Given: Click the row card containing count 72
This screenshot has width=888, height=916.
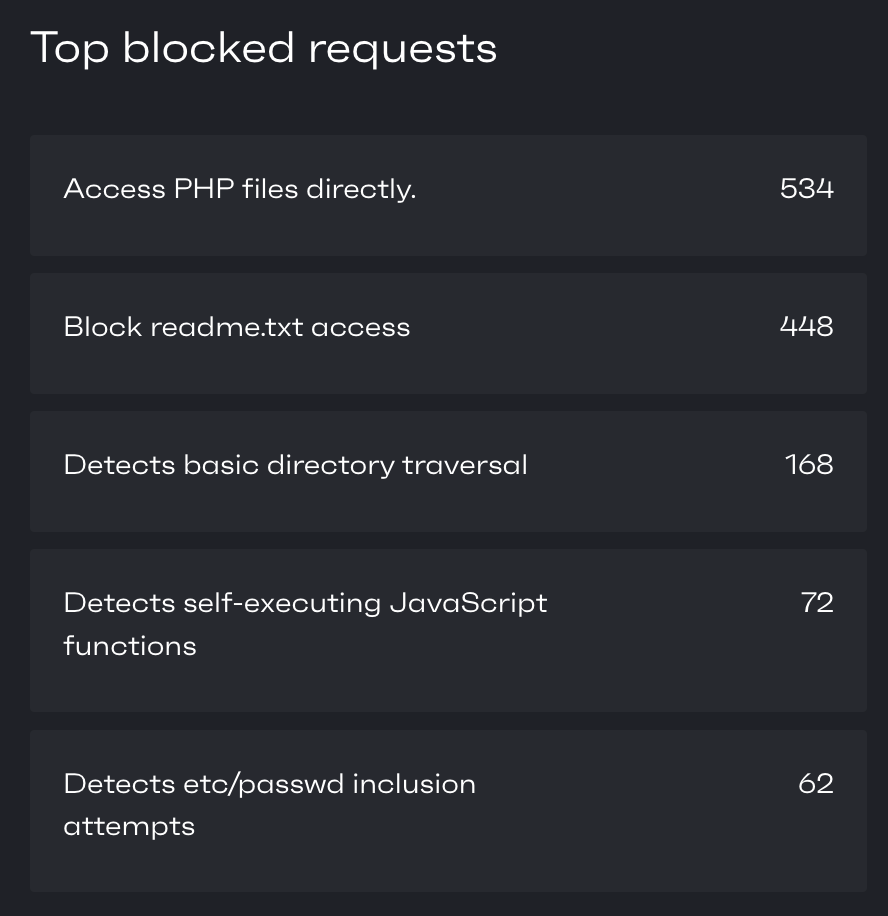Looking at the screenshot, I should click(x=448, y=631).
